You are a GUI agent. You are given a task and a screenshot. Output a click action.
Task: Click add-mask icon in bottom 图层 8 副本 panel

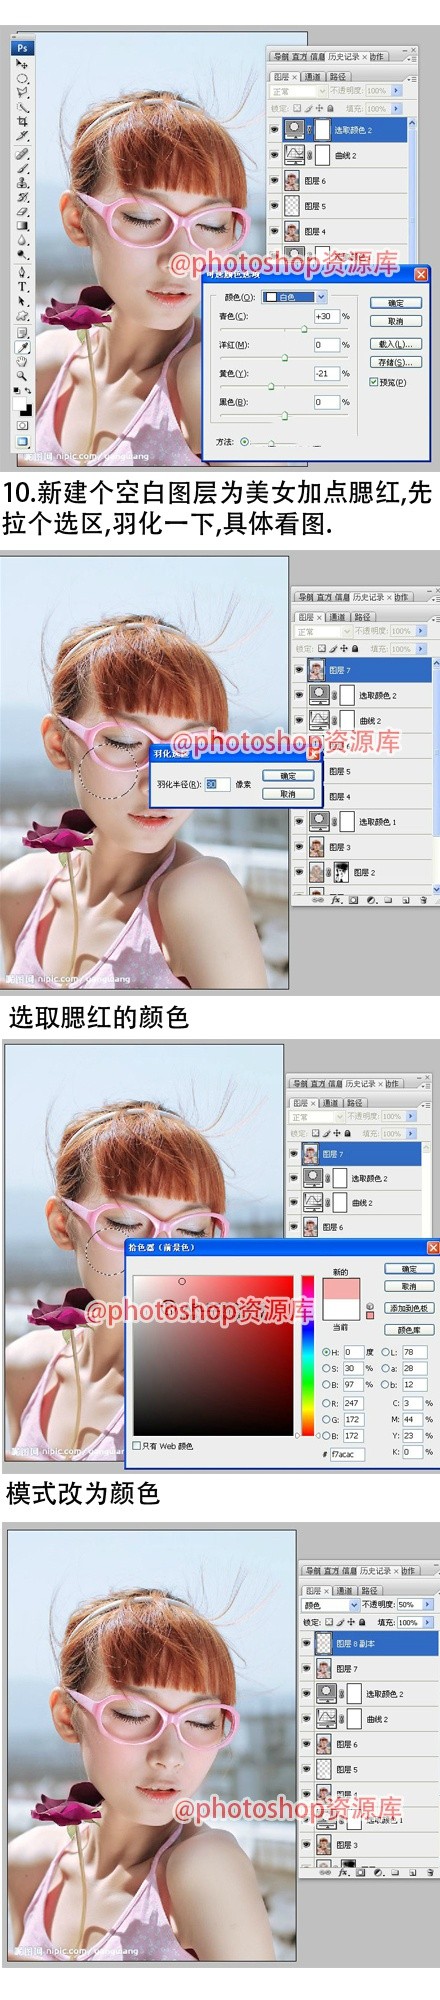click(361, 1872)
